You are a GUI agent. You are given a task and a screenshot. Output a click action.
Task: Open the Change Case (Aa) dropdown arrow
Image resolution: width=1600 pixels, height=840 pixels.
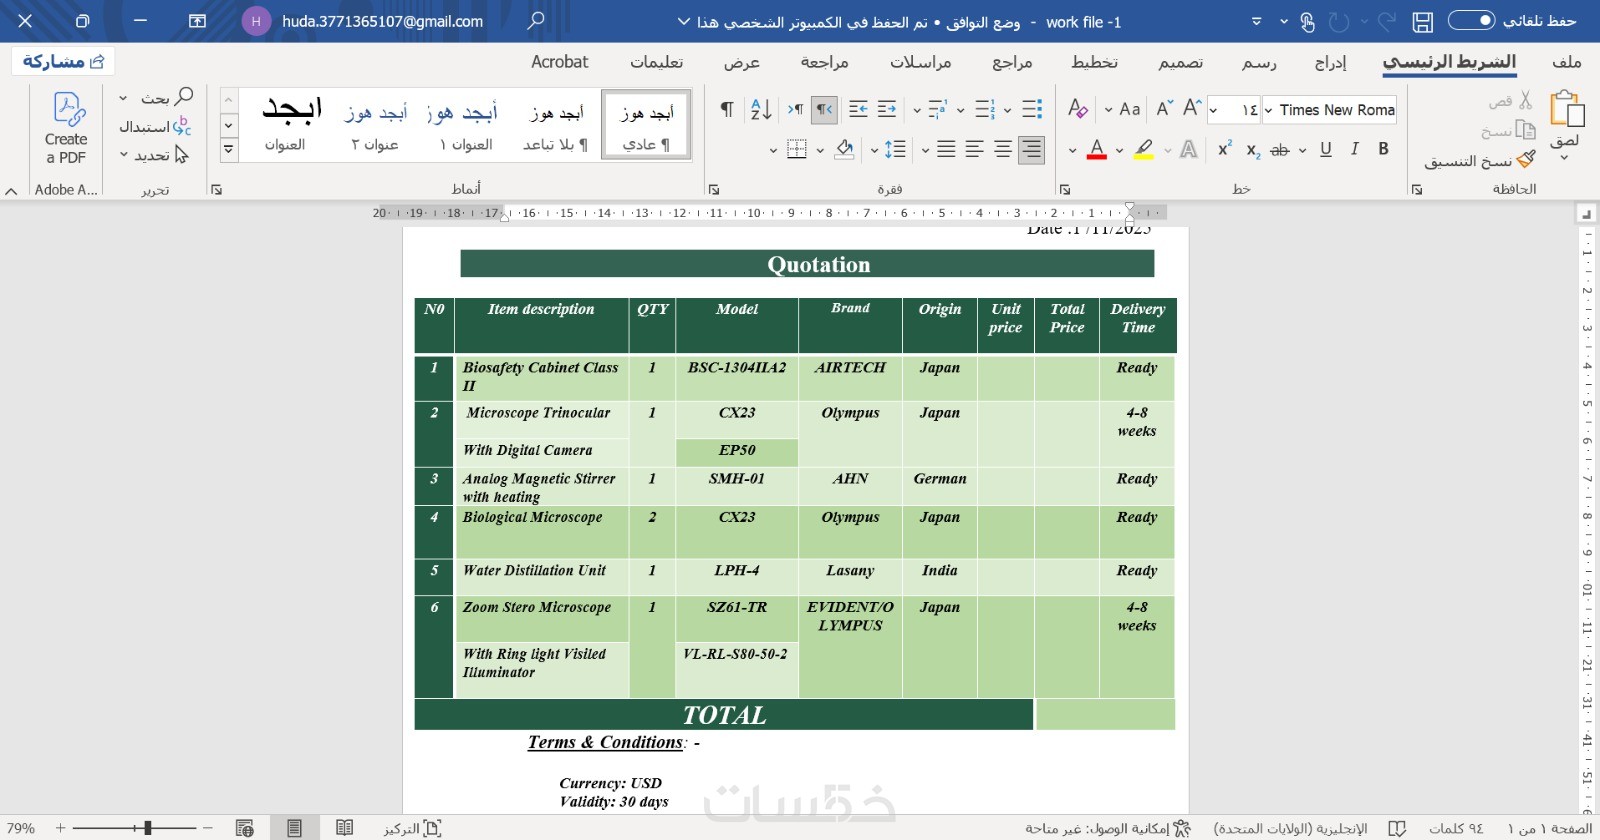pos(1108,110)
